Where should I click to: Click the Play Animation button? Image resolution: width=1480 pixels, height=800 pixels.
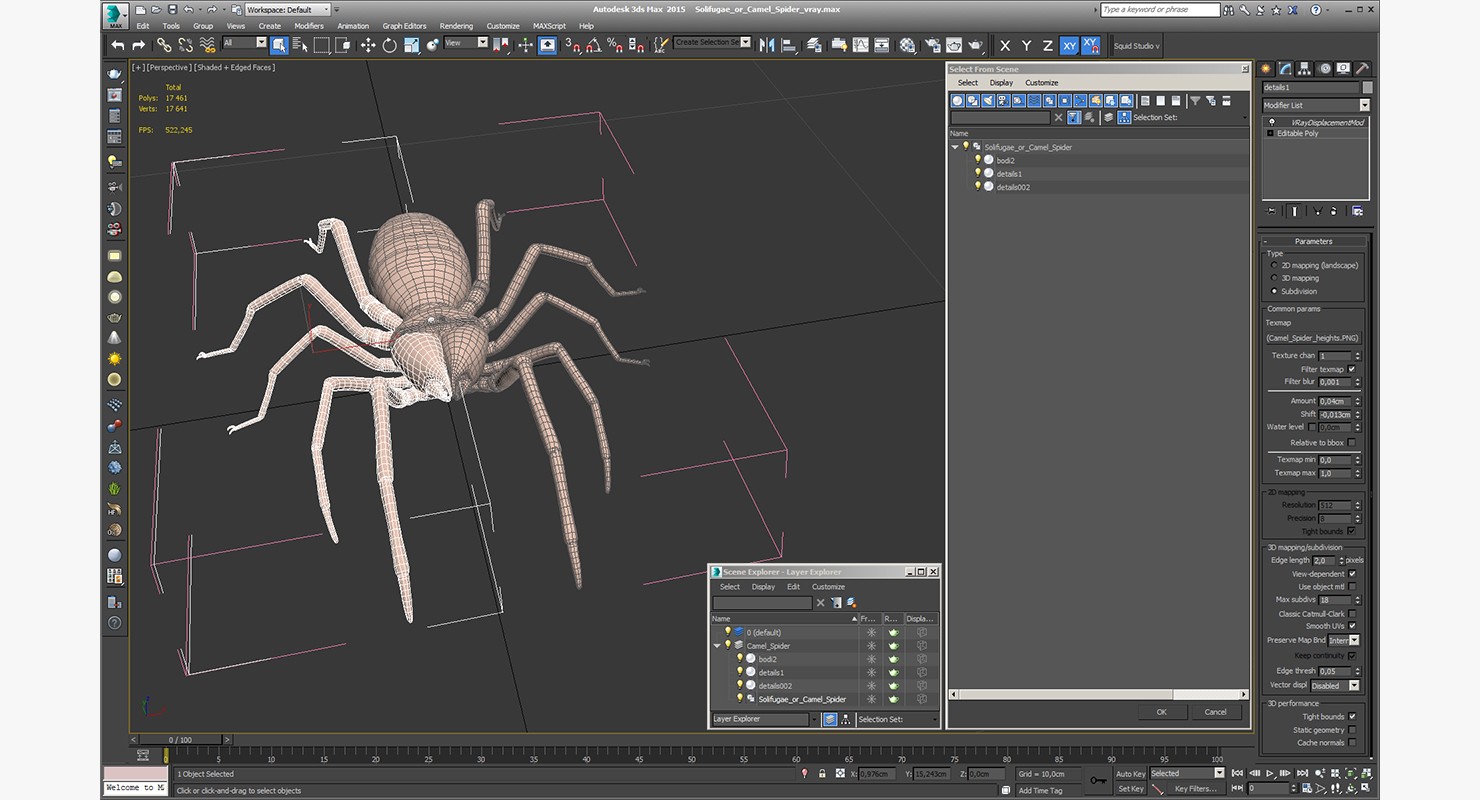1270,773
